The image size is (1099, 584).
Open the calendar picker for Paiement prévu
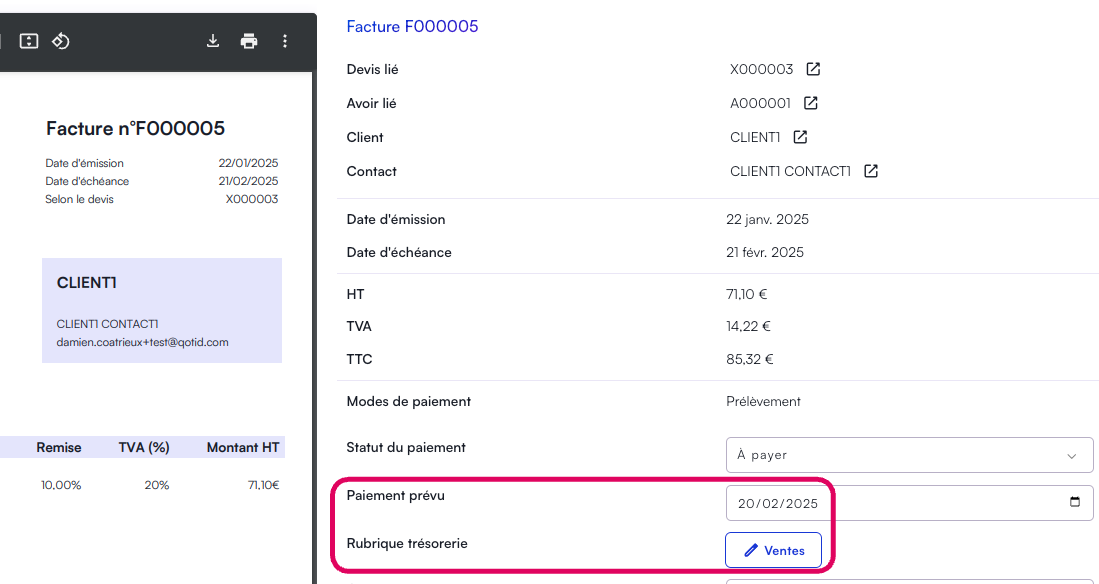(x=1075, y=503)
